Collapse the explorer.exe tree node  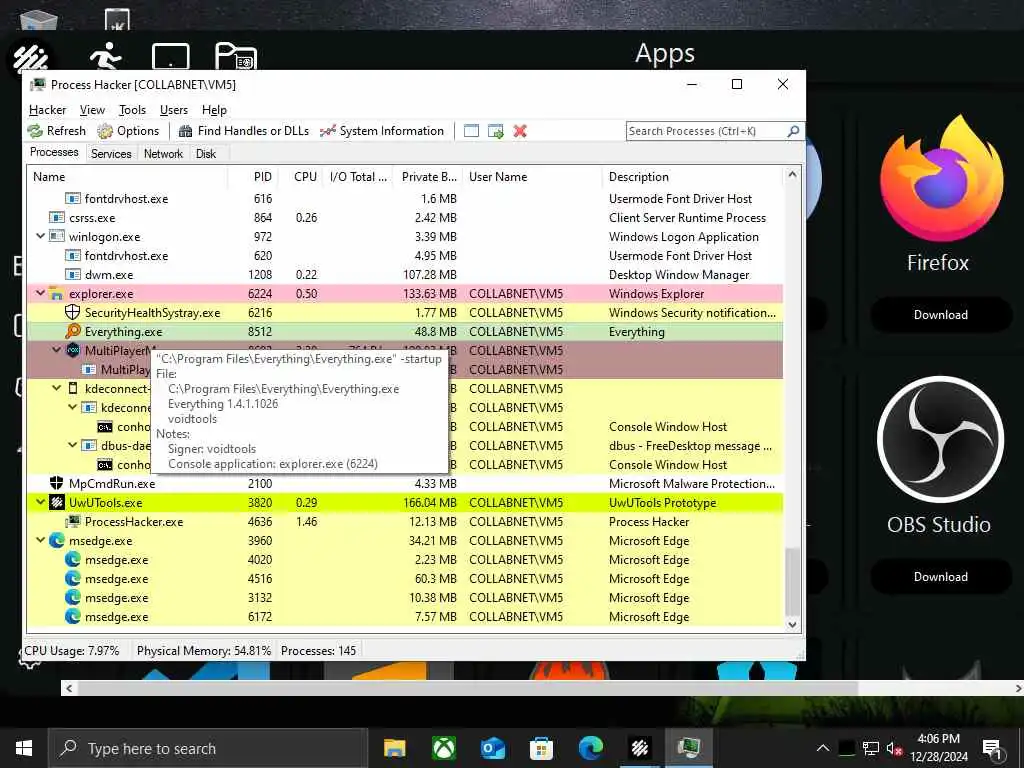point(40,293)
